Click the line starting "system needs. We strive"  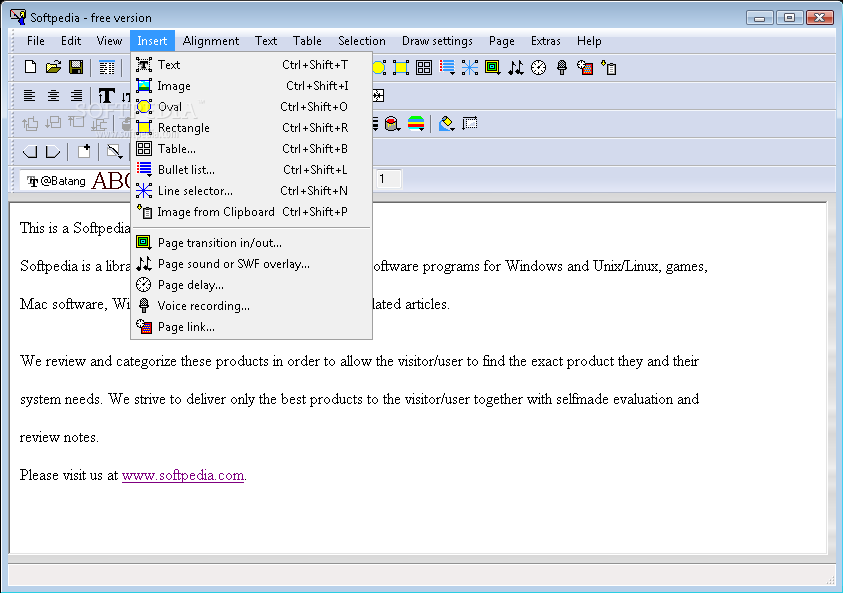tap(359, 399)
